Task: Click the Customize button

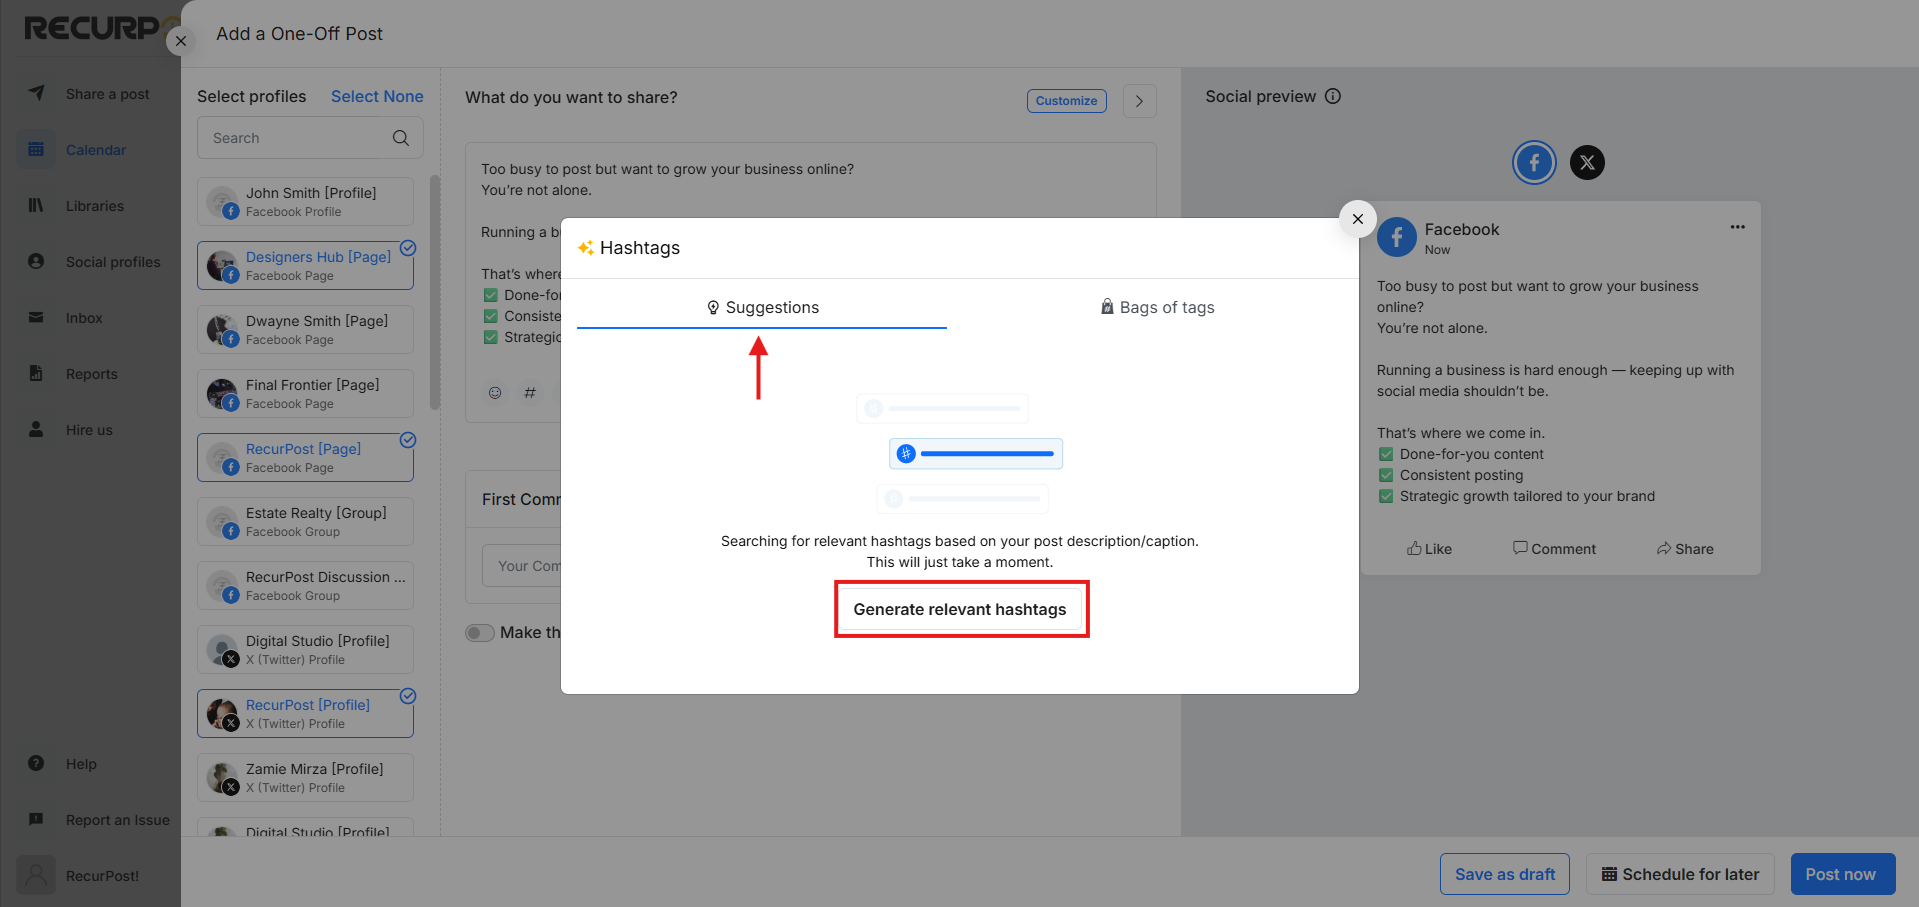Action: [1066, 101]
